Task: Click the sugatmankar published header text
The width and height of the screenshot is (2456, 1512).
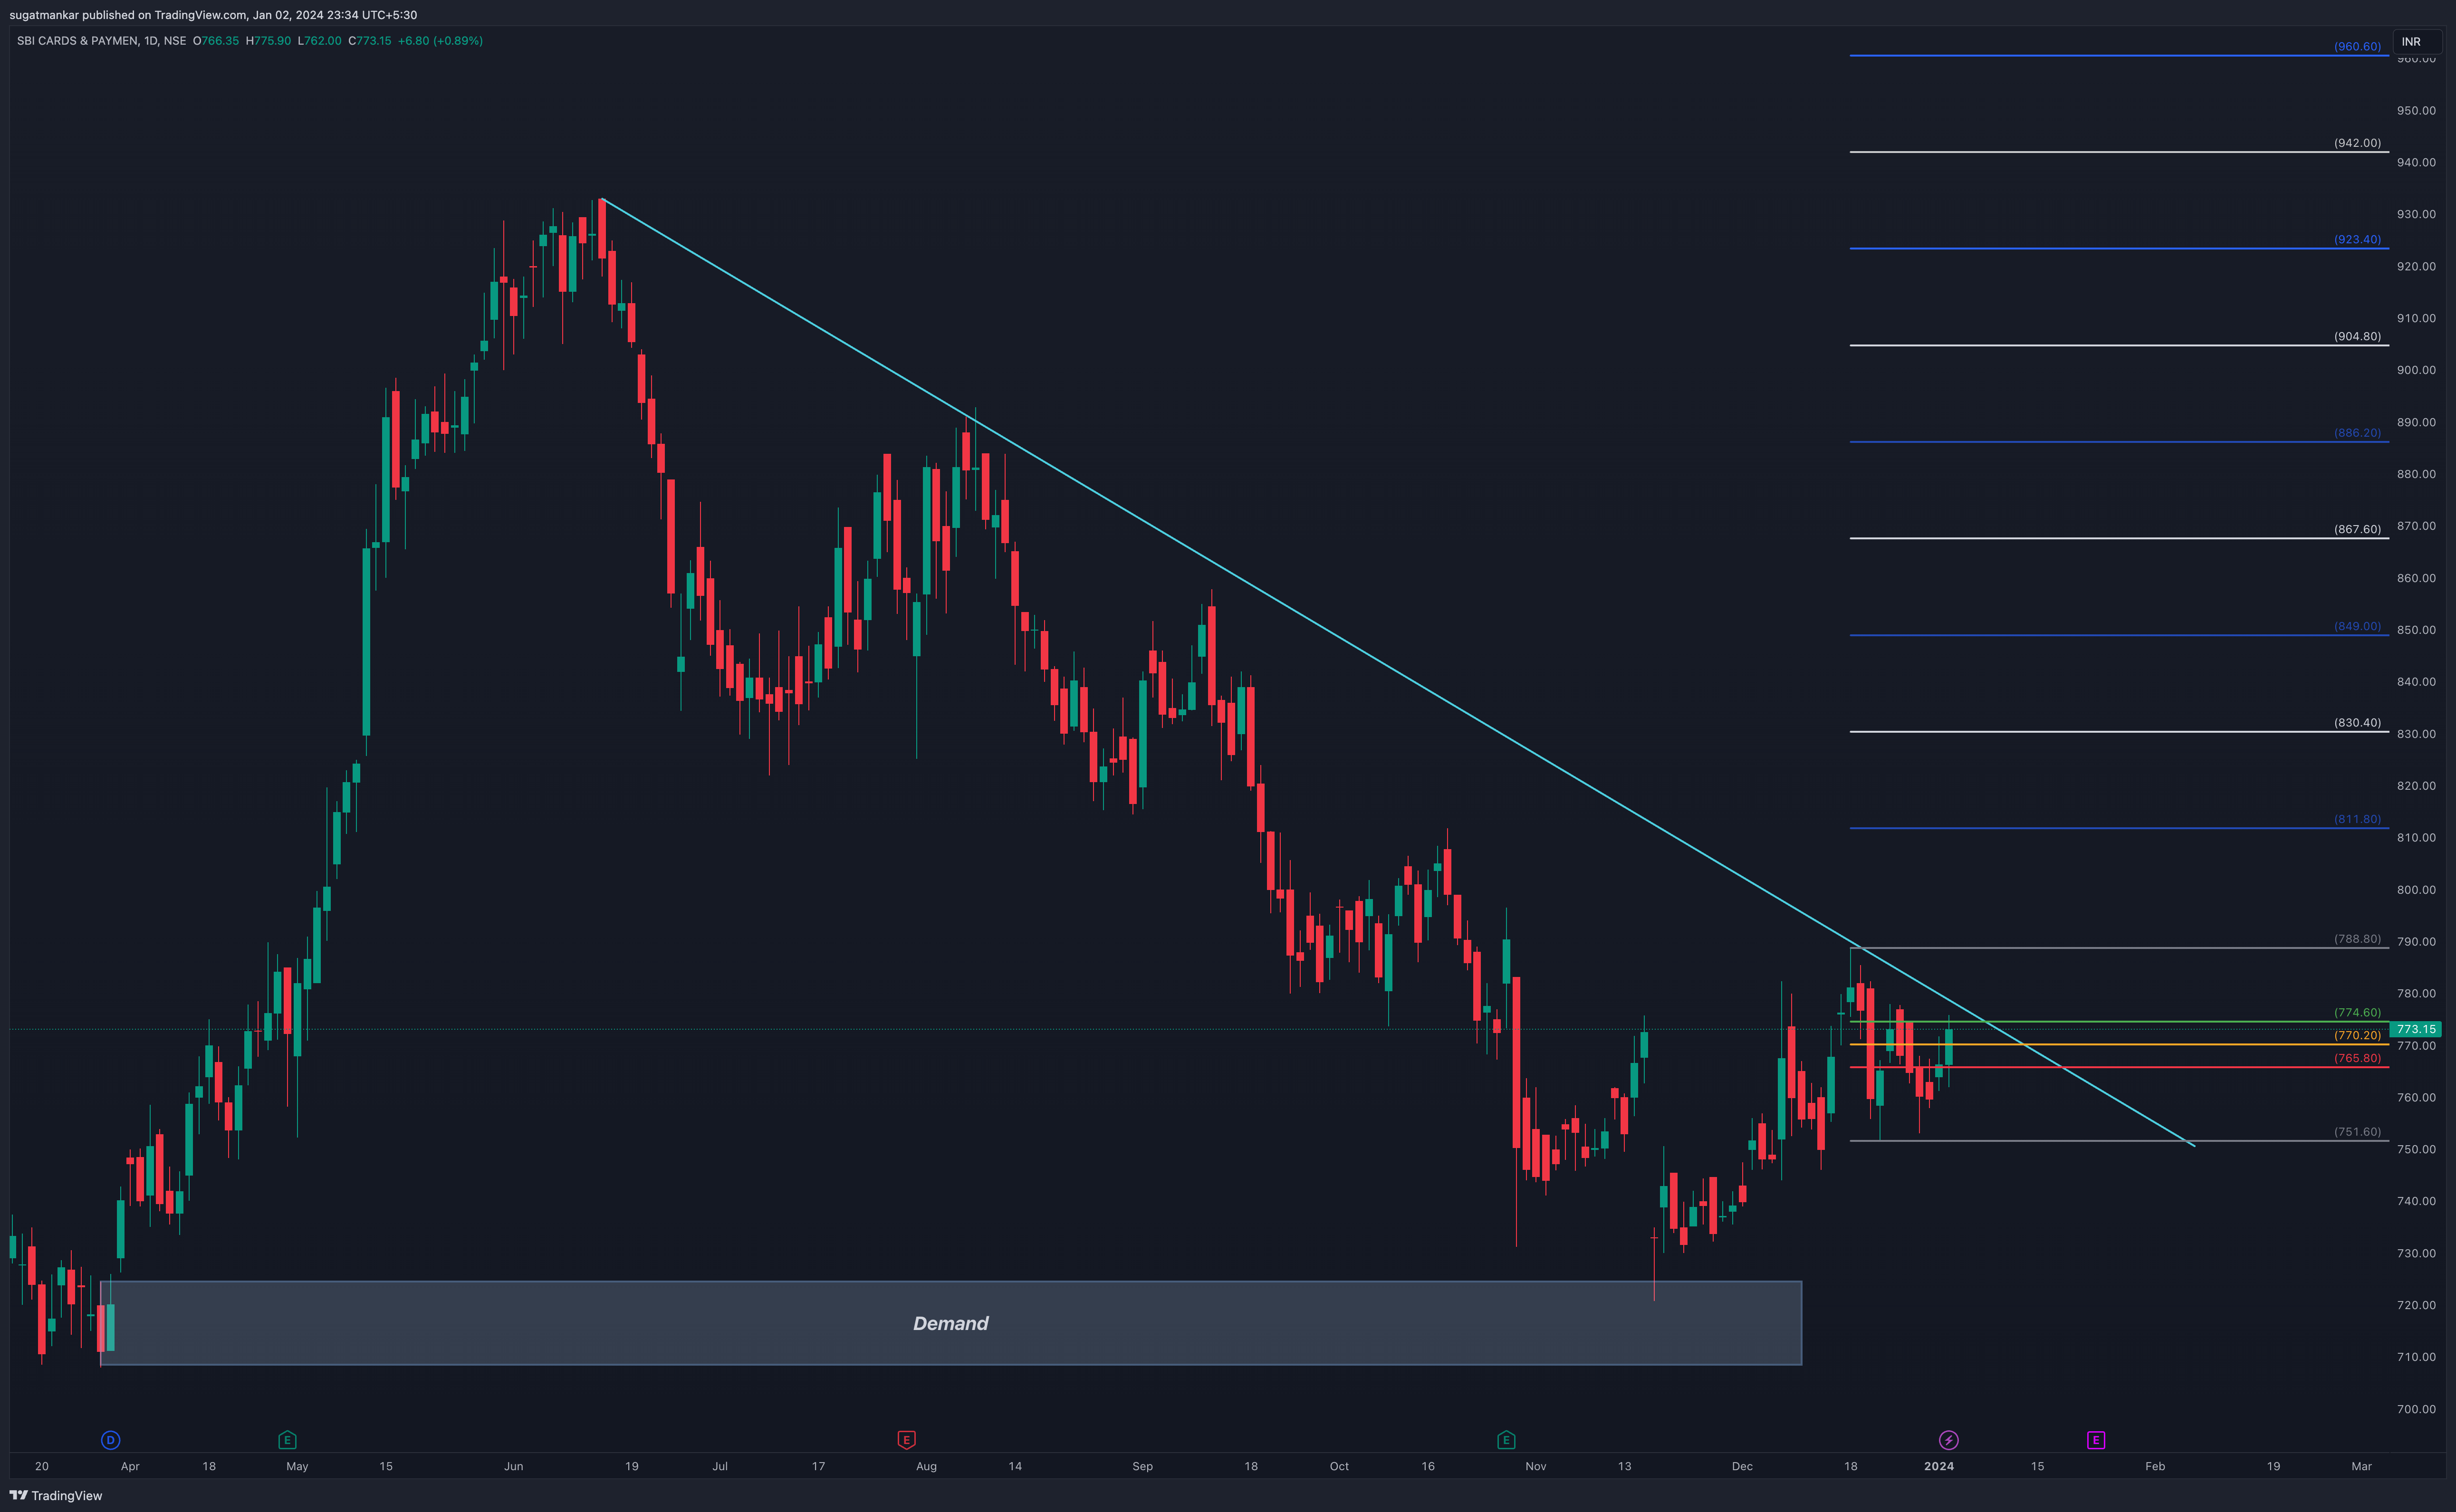Action: [x=213, y=15]
